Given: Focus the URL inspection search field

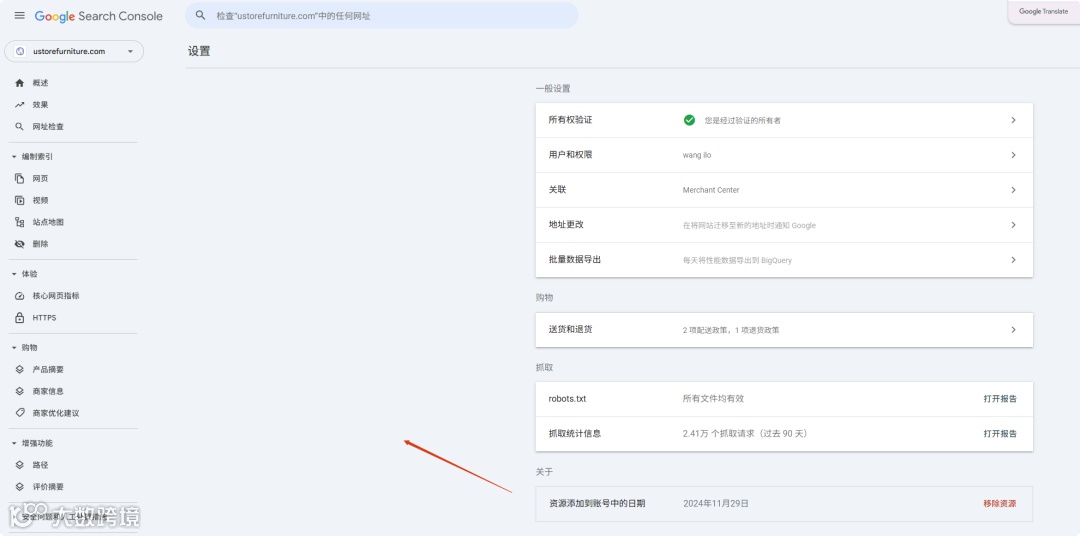Looking at the screenshot, I should [382, 15].
